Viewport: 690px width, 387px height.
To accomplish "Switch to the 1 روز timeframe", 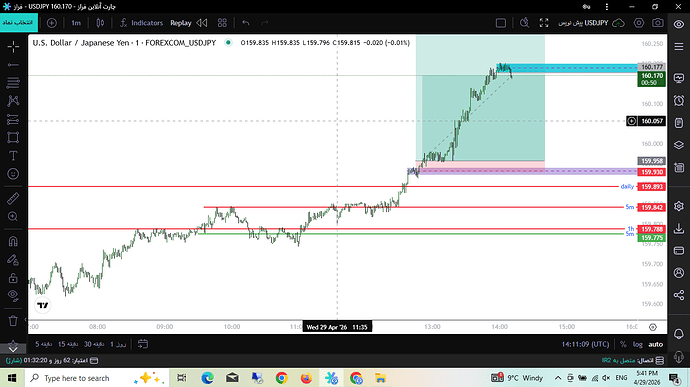I will (x=118, y=344).
